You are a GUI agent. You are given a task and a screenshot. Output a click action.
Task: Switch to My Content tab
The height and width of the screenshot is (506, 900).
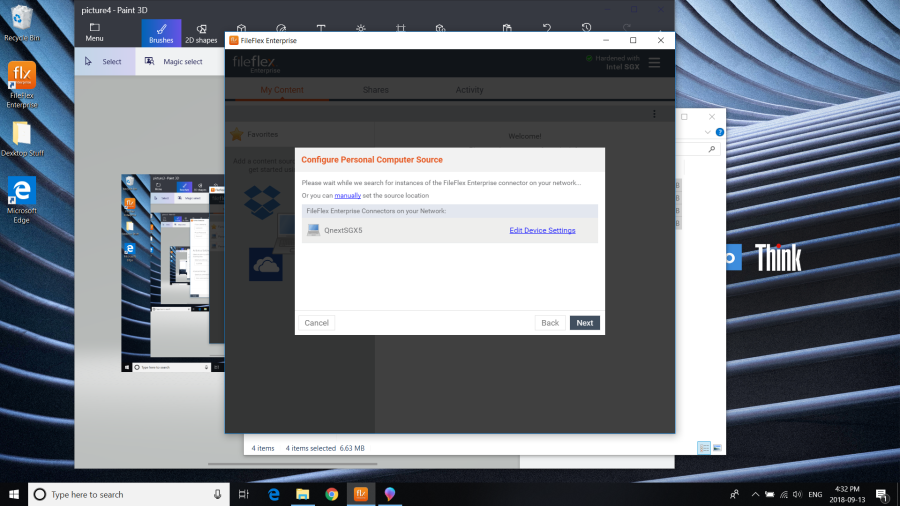click(x=282, y=89)
